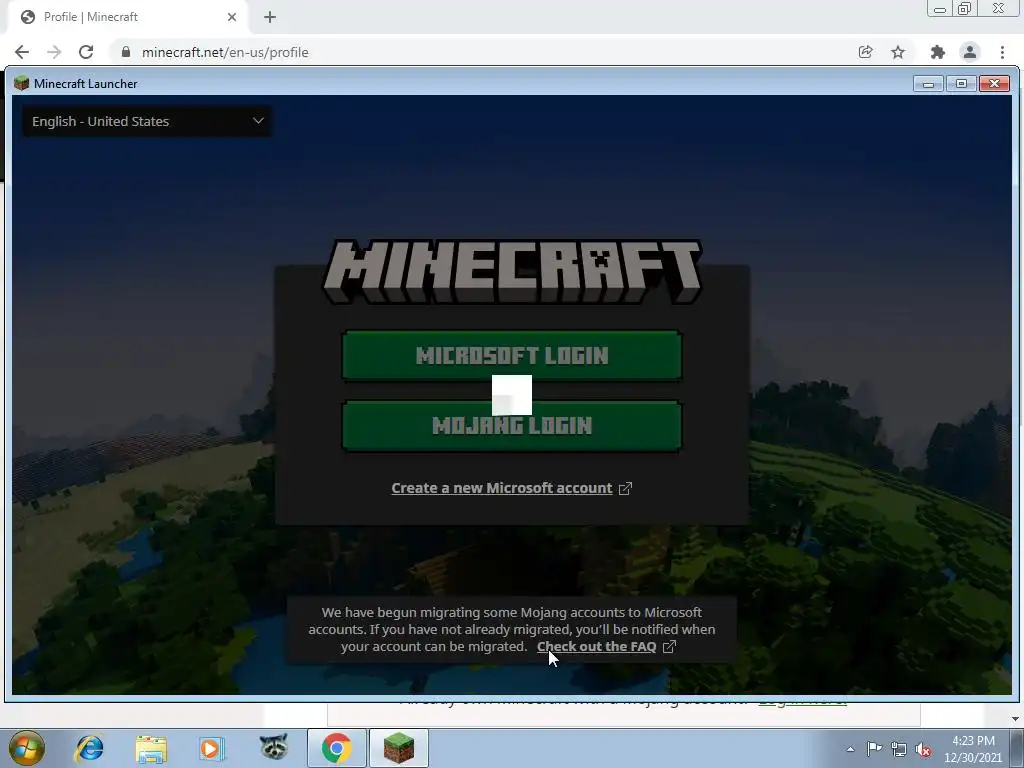
Task: Open the Chrome three-dot menu
Action: [x=1002, y=52]
